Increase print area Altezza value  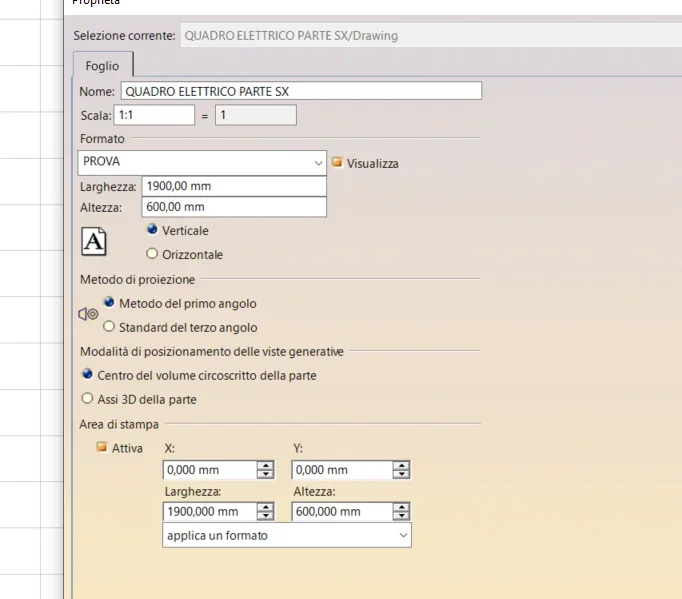point(401,507)
